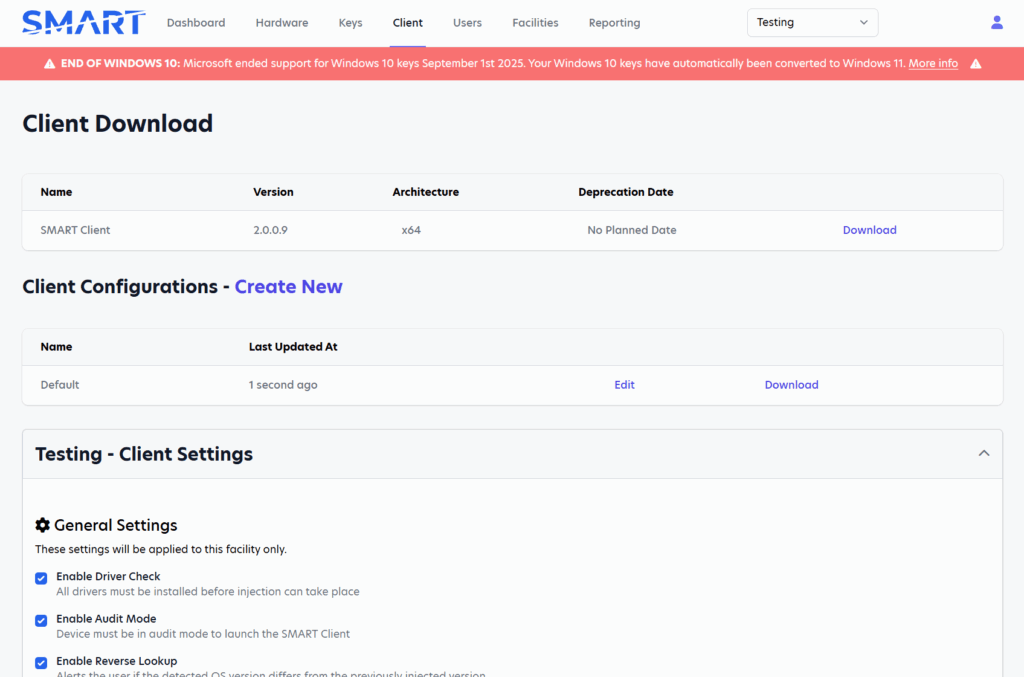Open the Testing facility dropdown
The image size is (1024, 677).
pyautogui.click(x=812, y=22)
